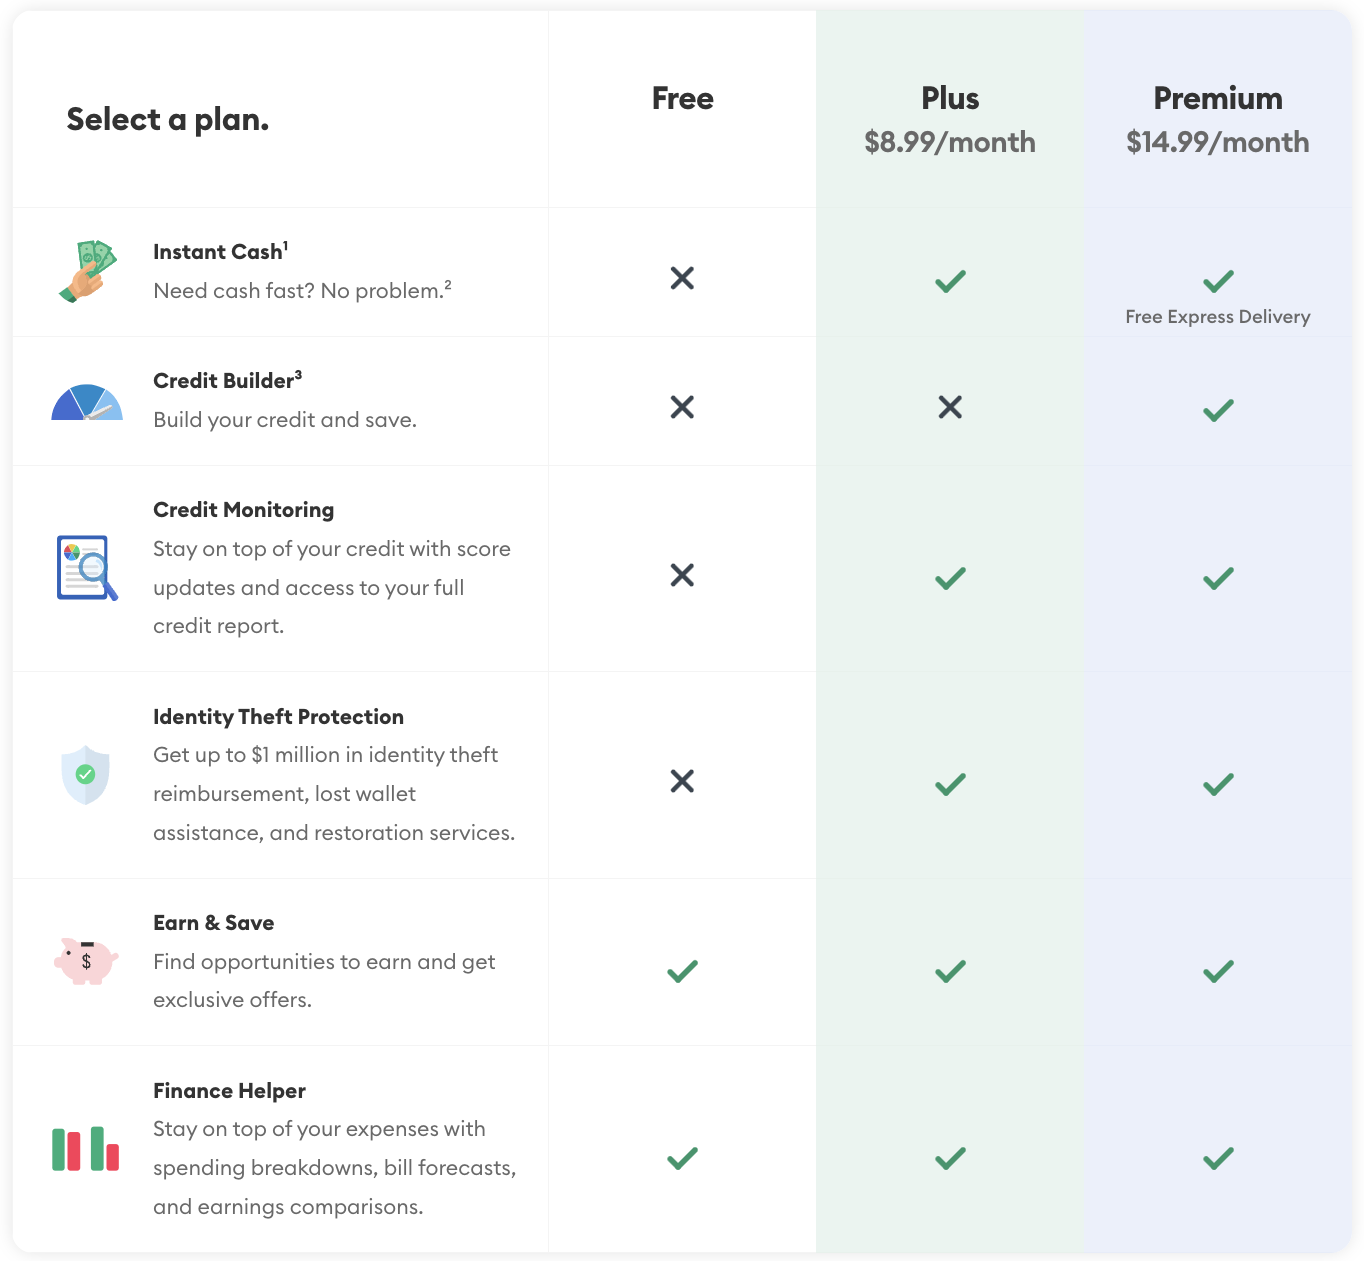Choose the Premium plan column header
The image size is (1364, 1261).
(1218, 98)
